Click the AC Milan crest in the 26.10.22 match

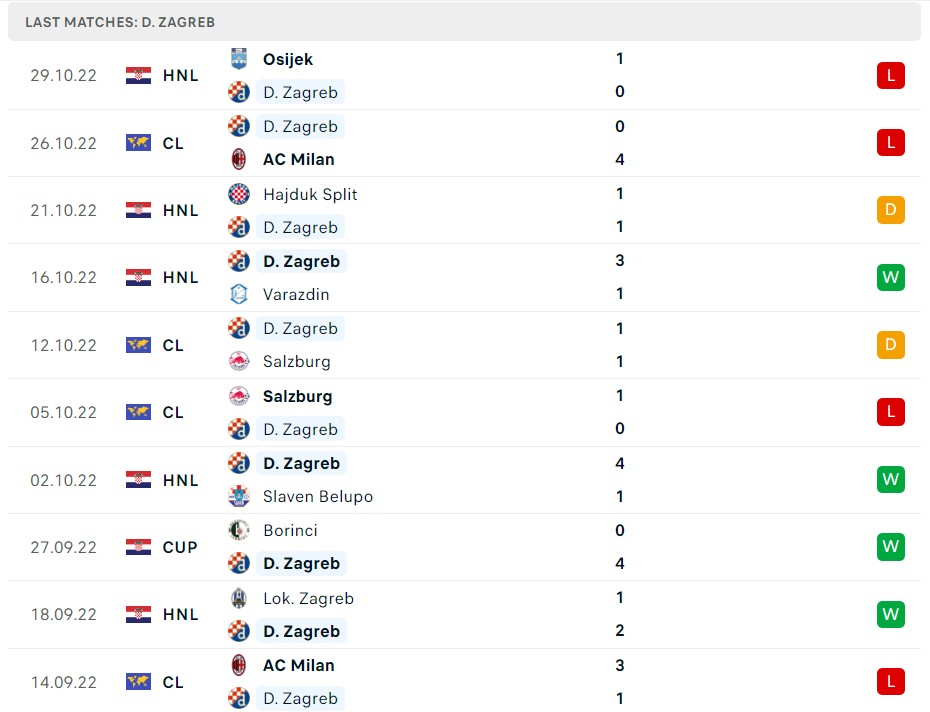click(x=239, y=159)
